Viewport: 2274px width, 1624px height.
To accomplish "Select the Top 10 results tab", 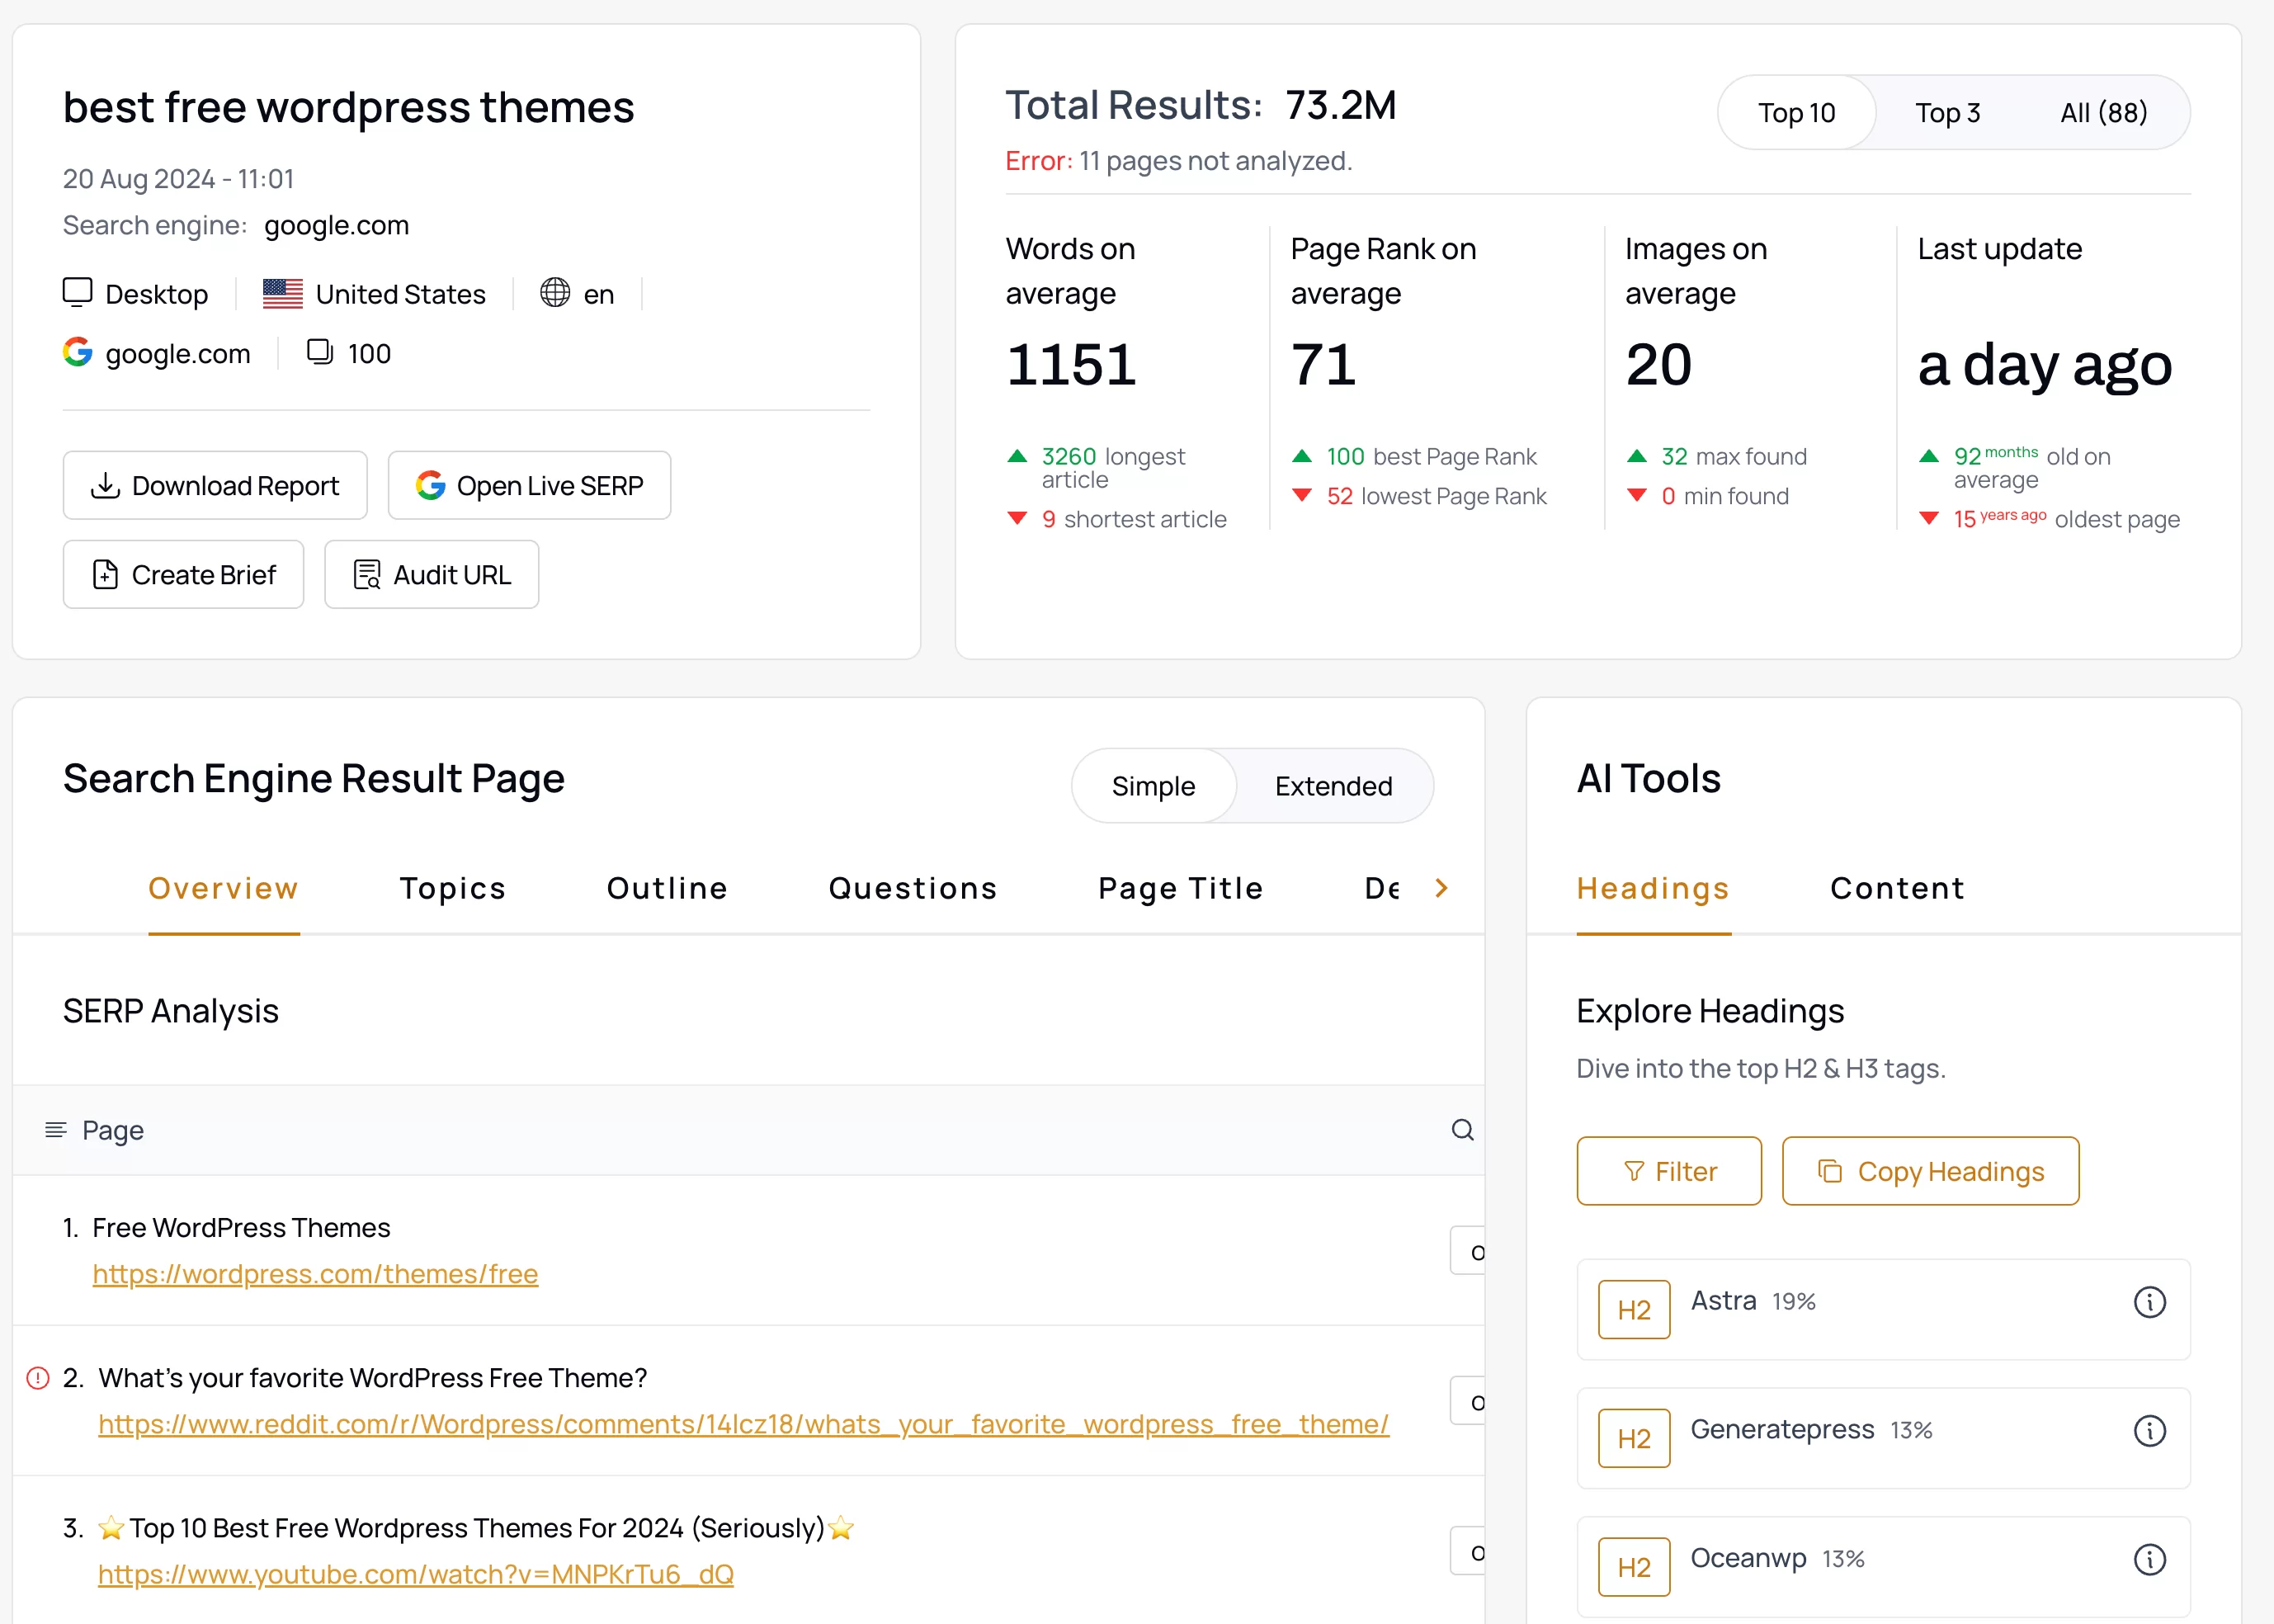I will point(1795,112).
